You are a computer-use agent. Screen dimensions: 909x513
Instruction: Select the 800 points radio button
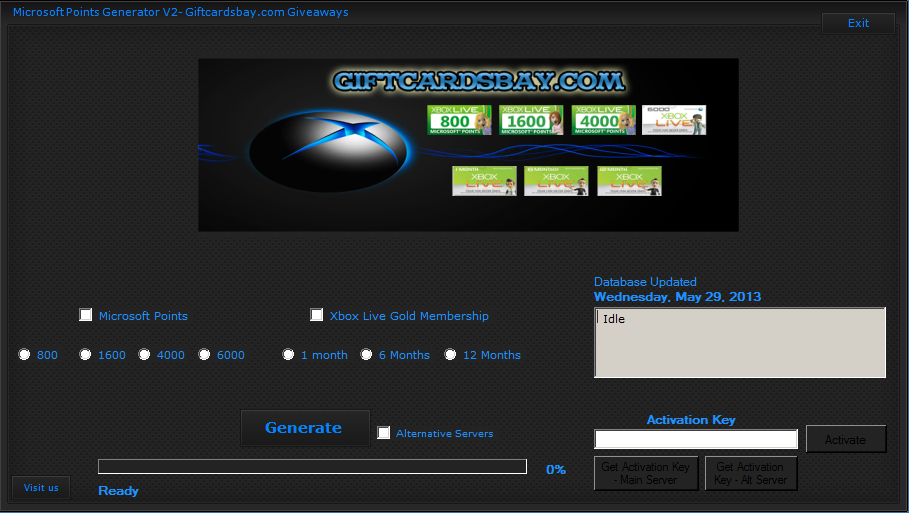[x=24, y=354]
